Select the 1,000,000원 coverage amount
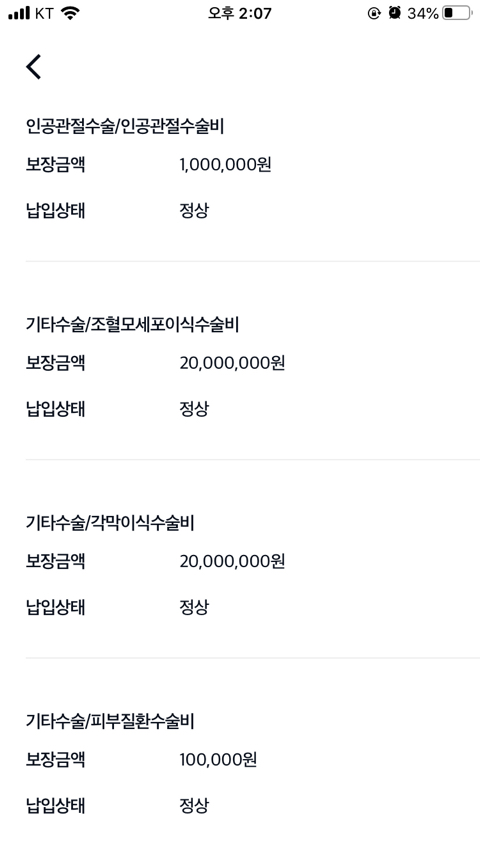 [x=226, y=164]
